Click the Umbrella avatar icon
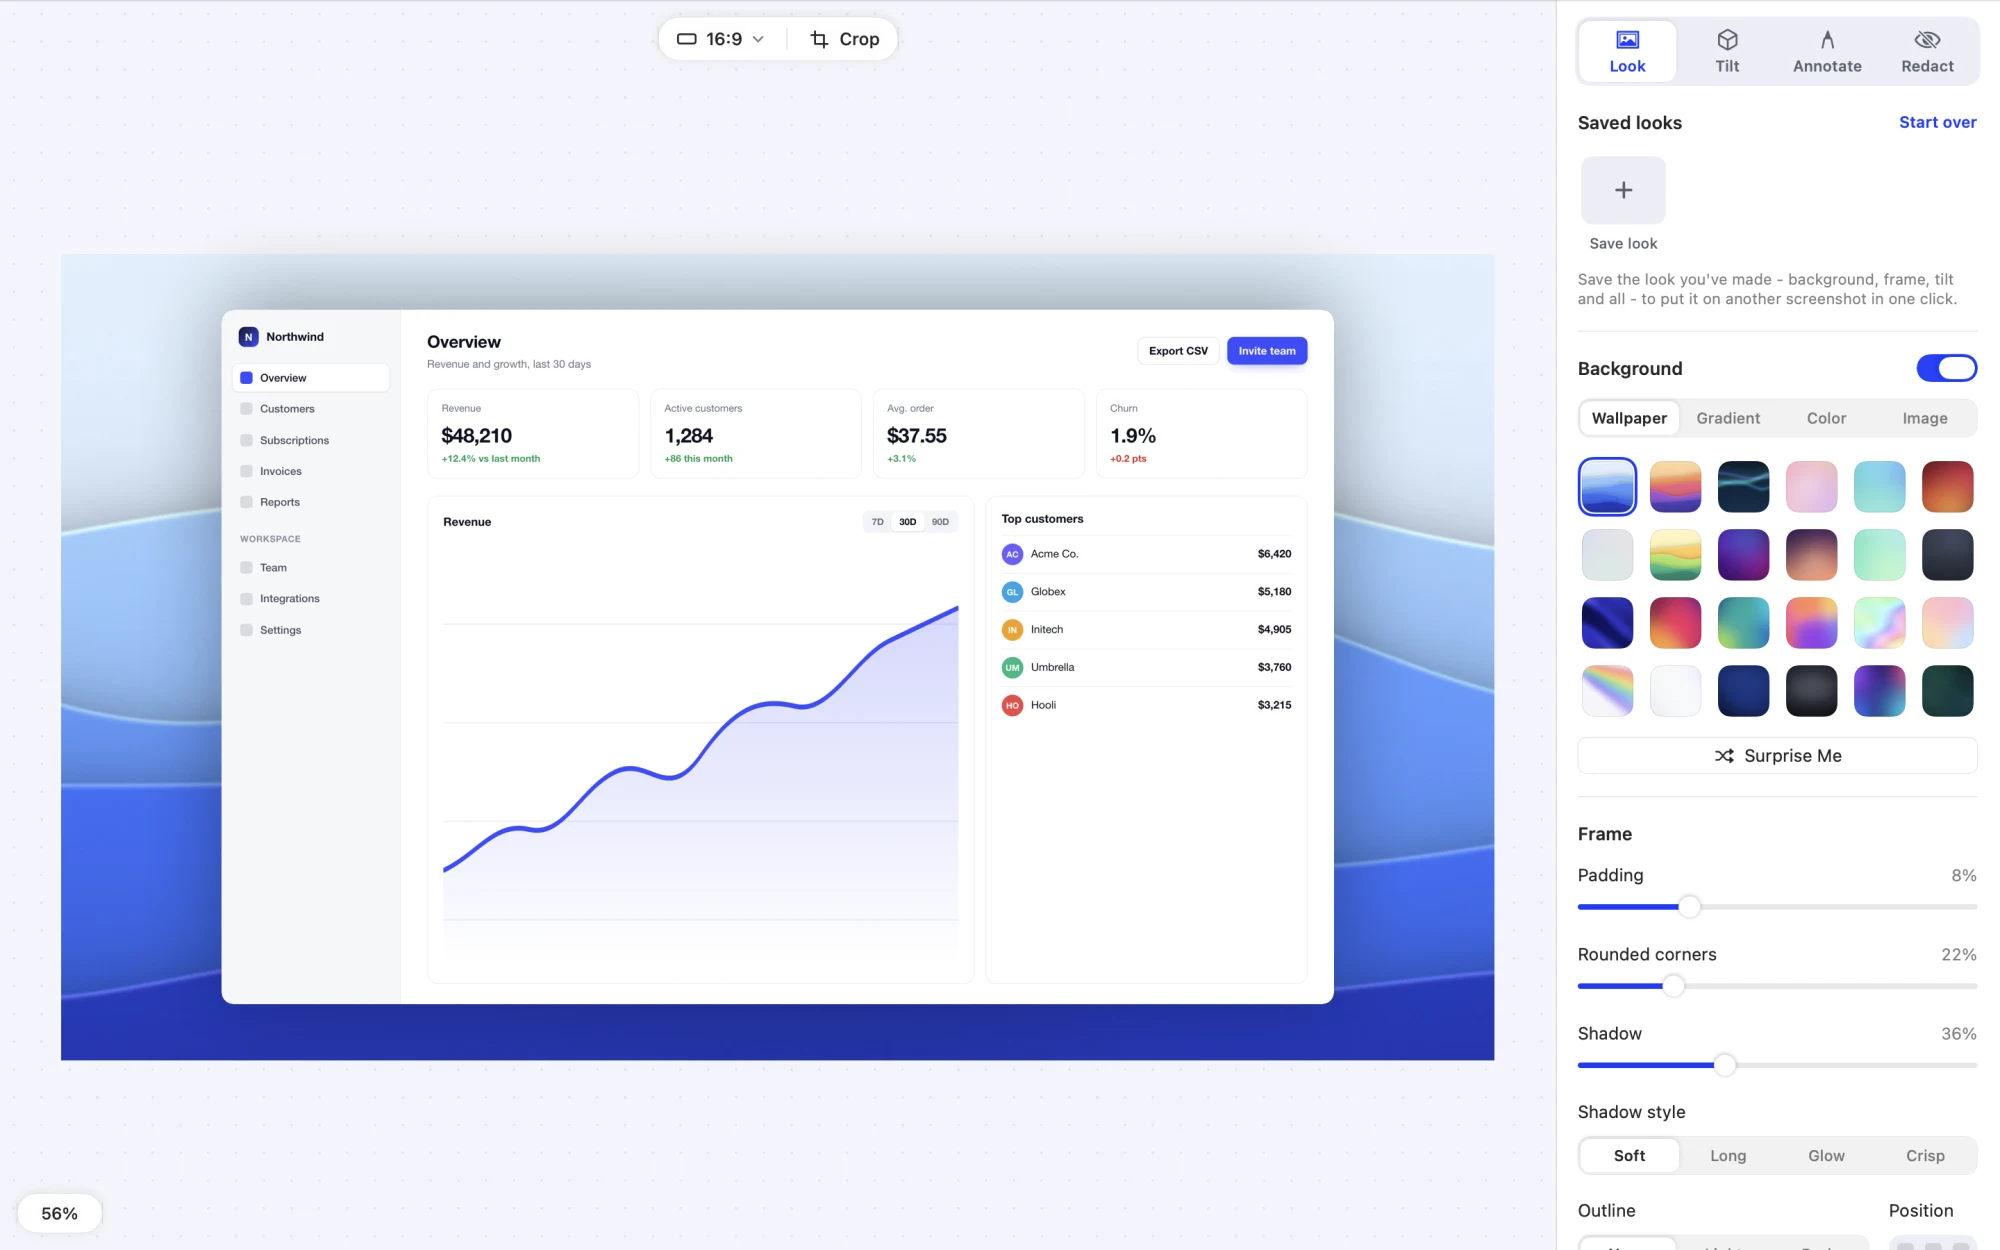Screen dimensions: 2000x1250 pos(1012,667)
